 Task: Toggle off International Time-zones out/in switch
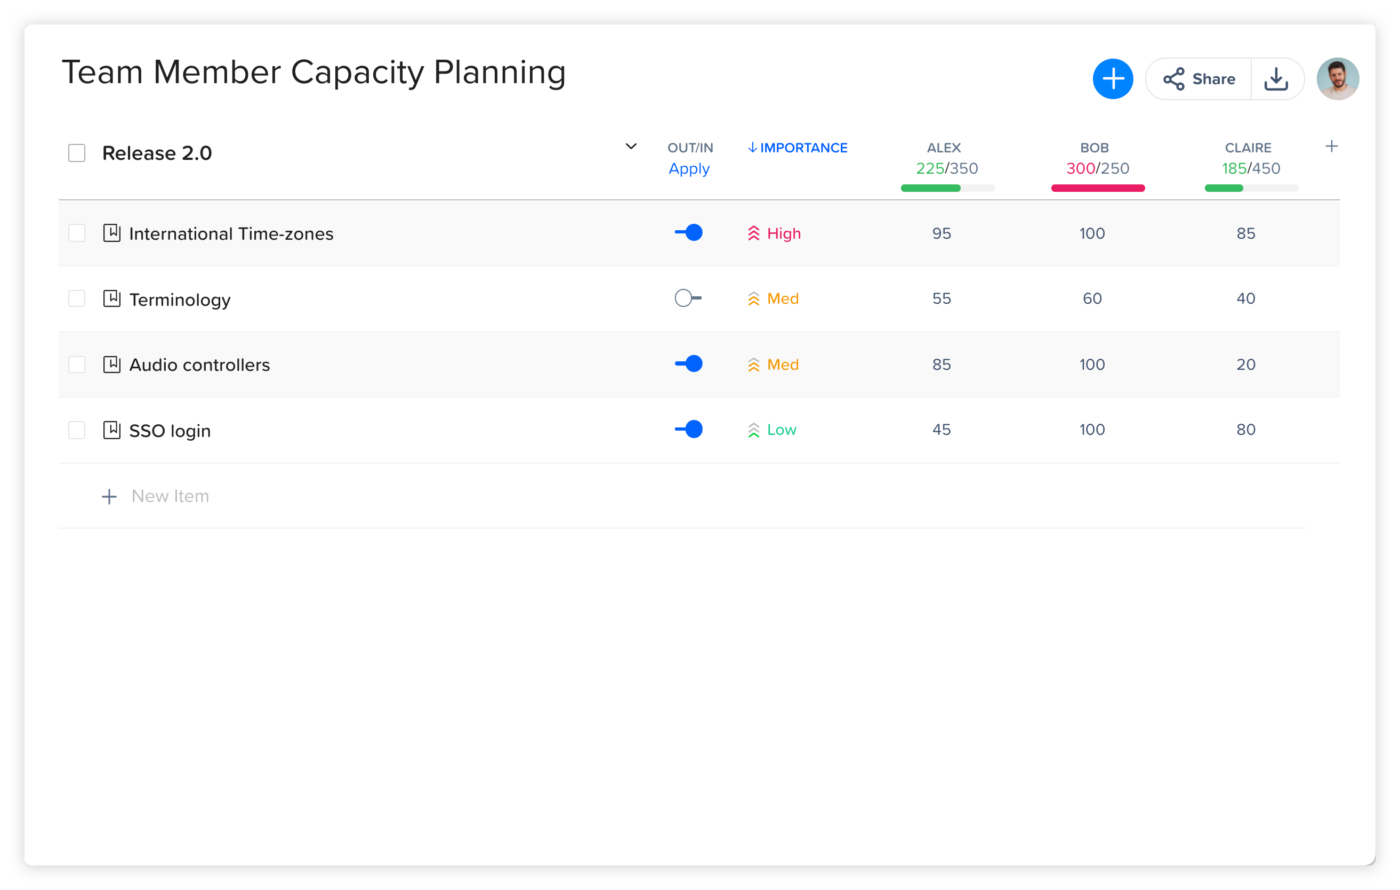click(688, 233)
